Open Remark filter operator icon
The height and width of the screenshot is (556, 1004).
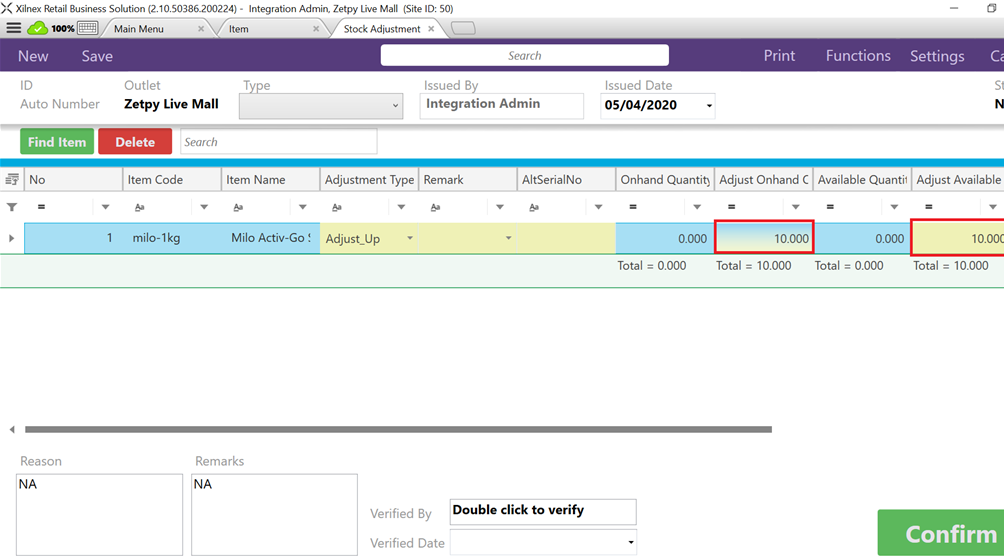pos(435,207)
